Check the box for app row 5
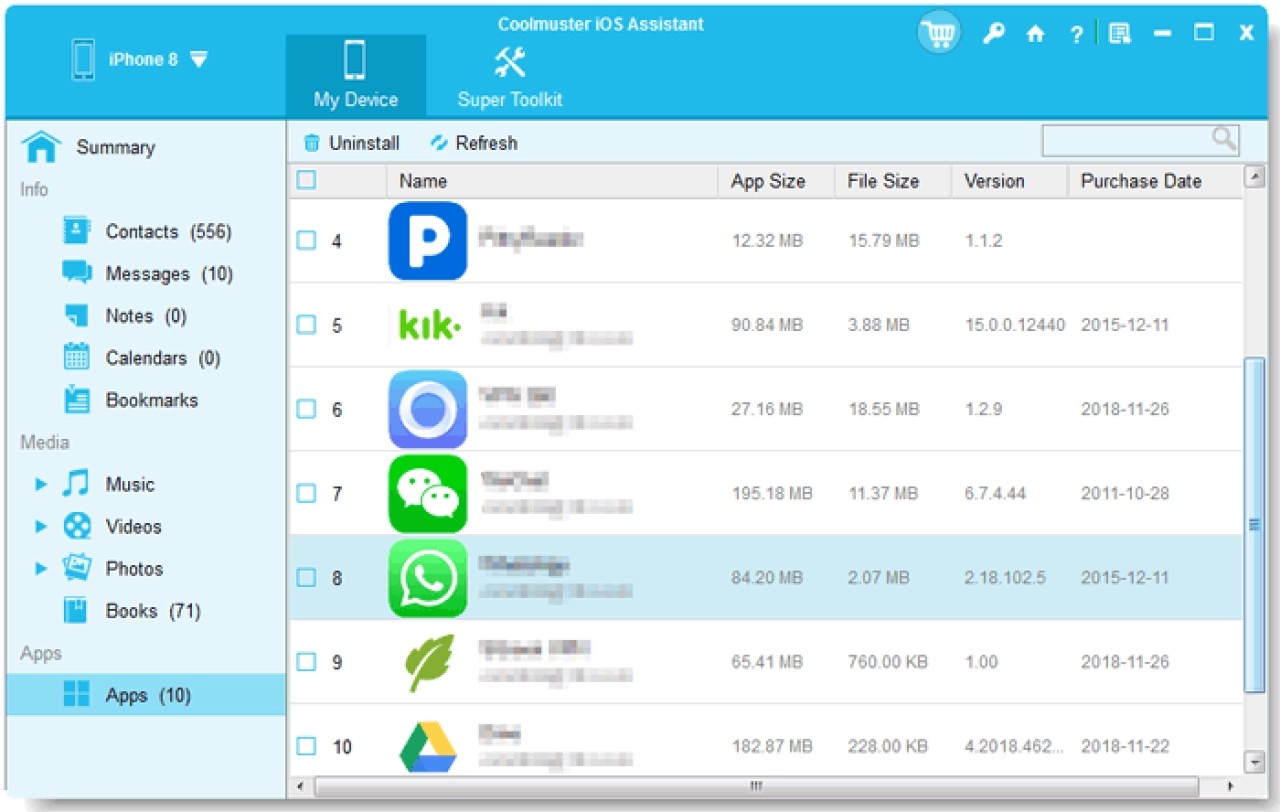This screenshot has width=1280, height=812. pos(307,325)
